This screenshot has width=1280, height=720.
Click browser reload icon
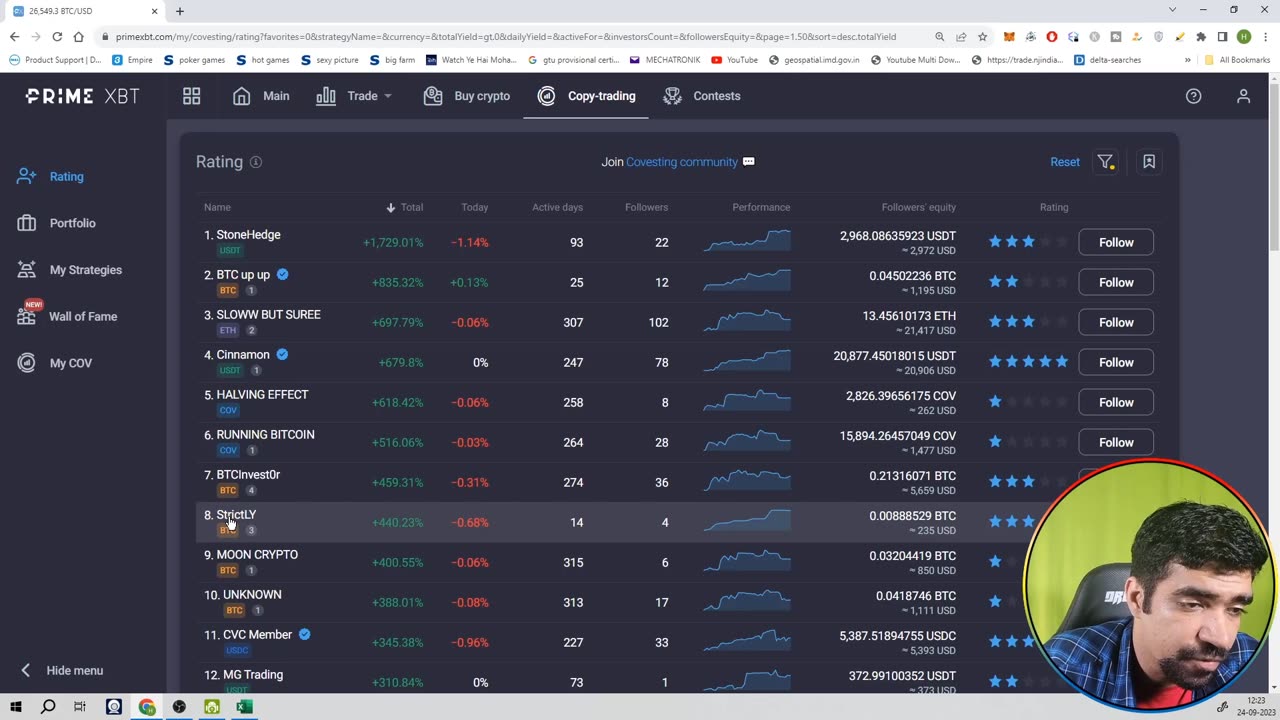tap(57, 37)
